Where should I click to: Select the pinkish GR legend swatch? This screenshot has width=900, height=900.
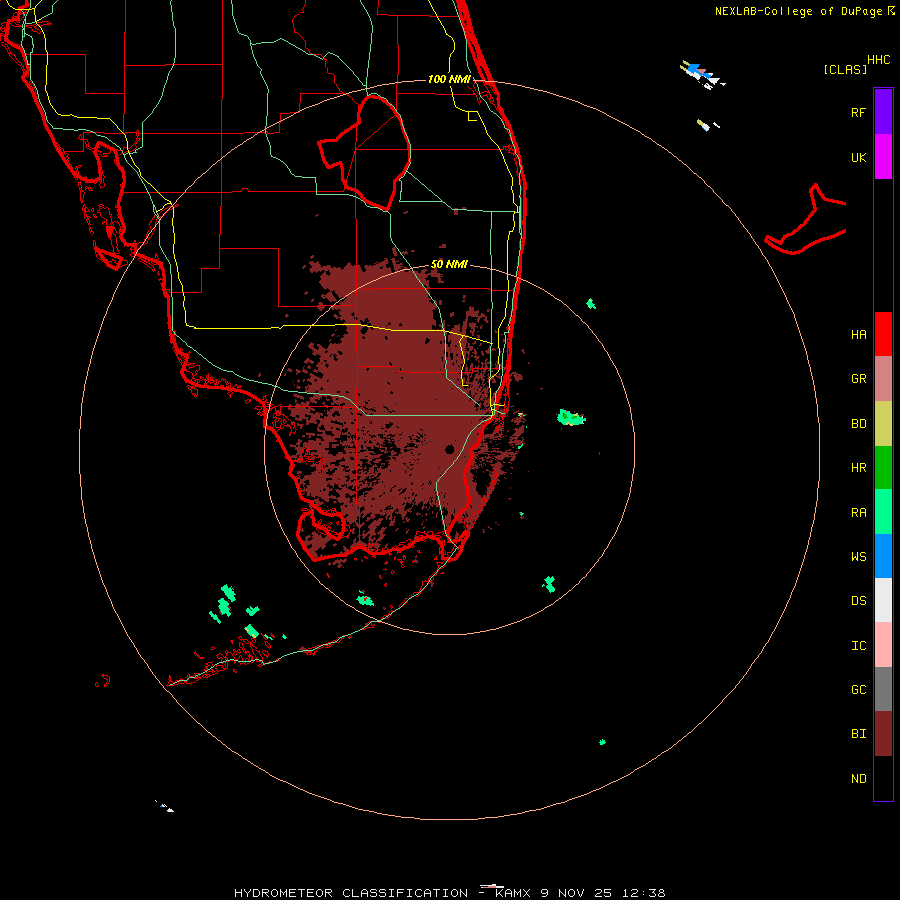[883, 379]
